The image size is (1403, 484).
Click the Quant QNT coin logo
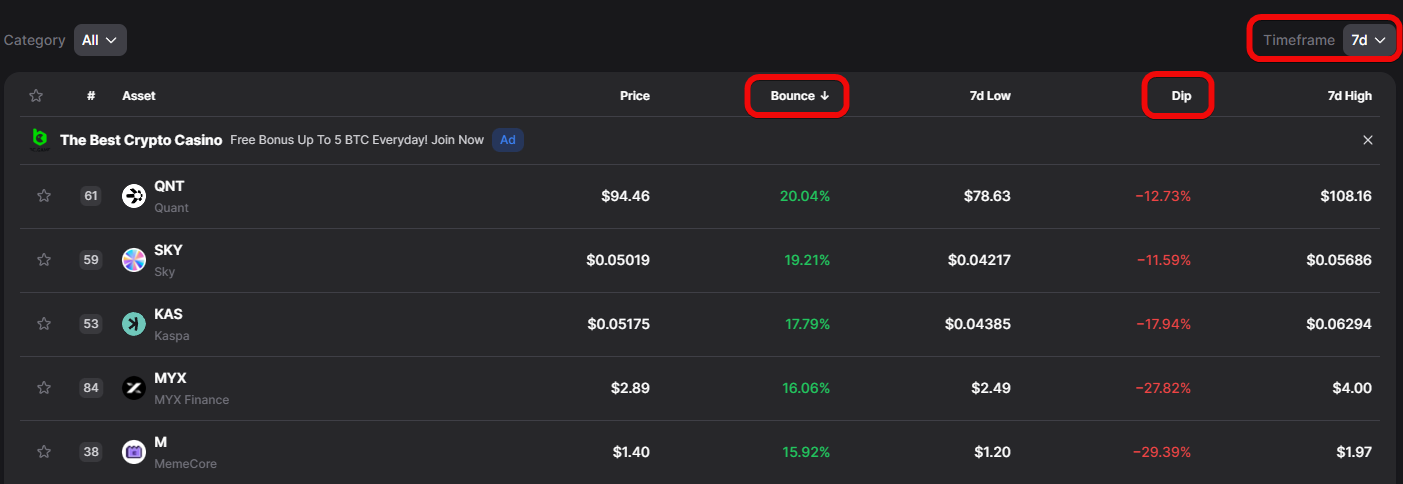pyautogui.click(x=134, y=196)
